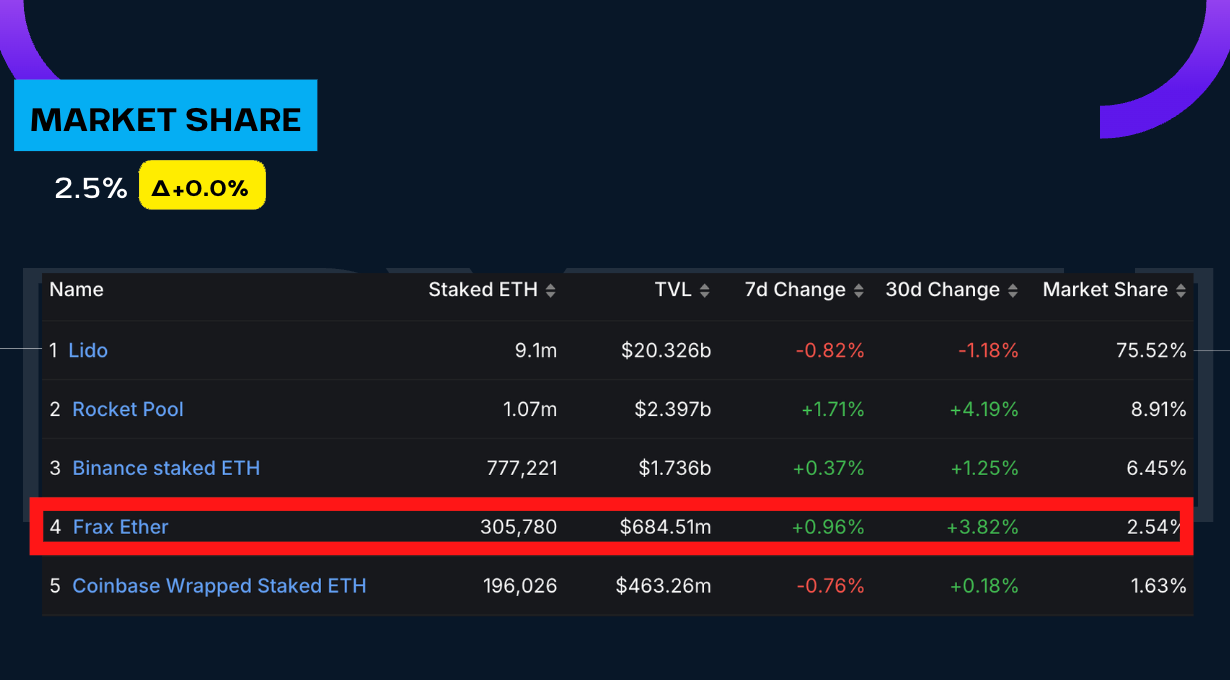
Task: Click the sort arrows beside TVL
Action: pos(705,291)
